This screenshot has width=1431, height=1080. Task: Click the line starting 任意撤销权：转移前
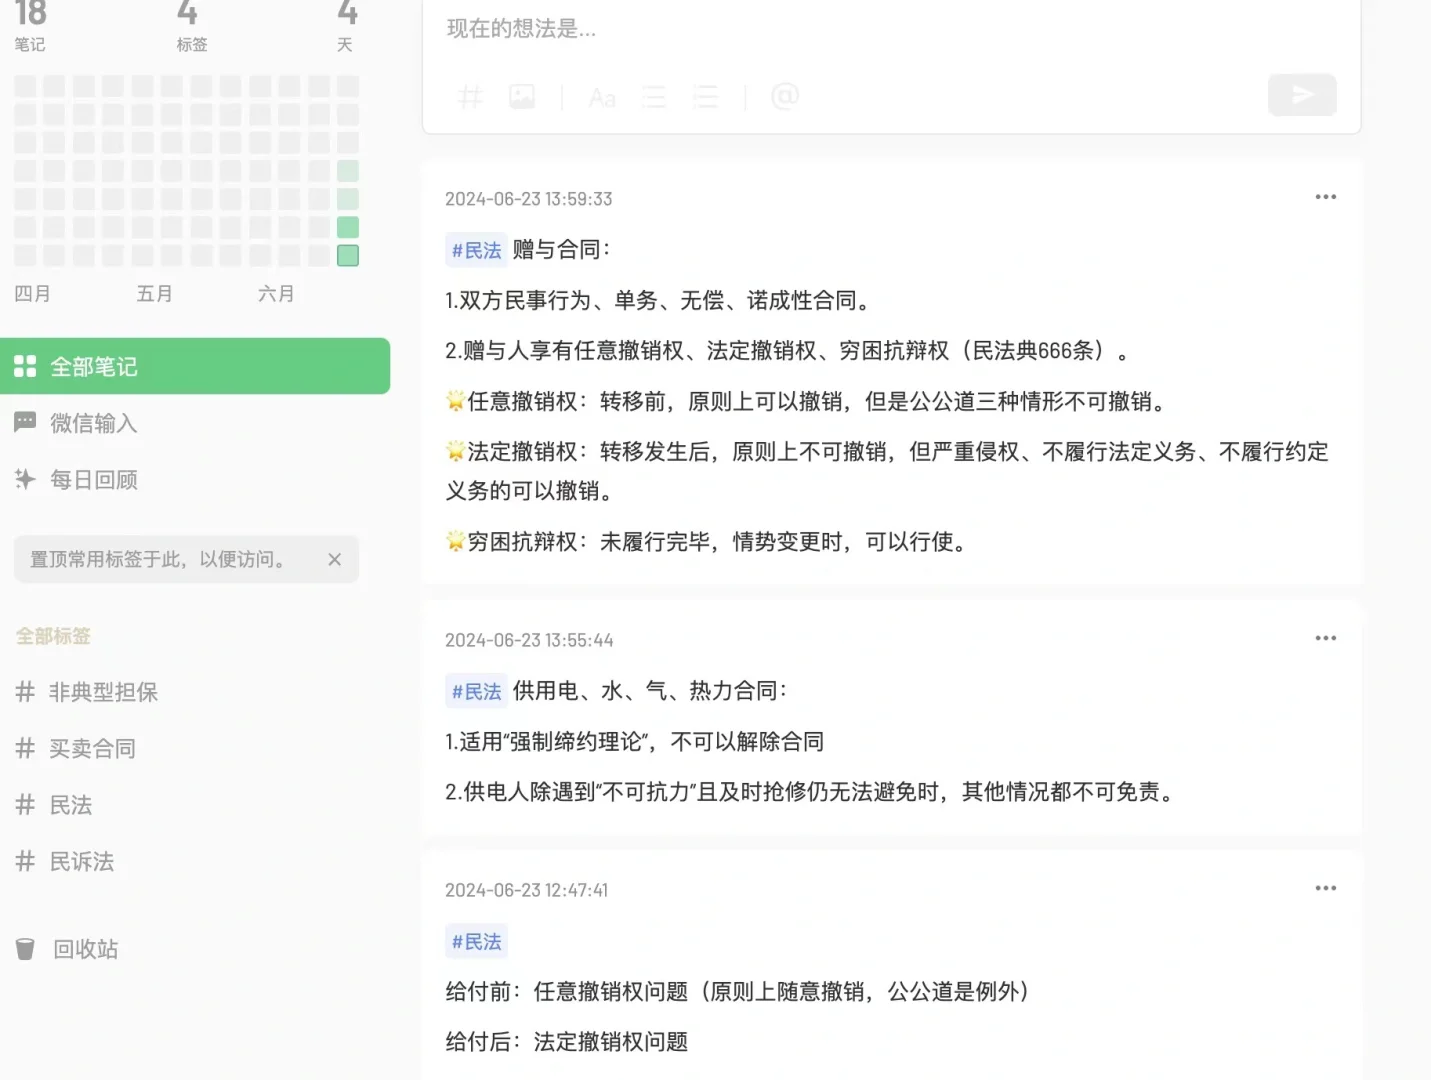tap(807, 401)
